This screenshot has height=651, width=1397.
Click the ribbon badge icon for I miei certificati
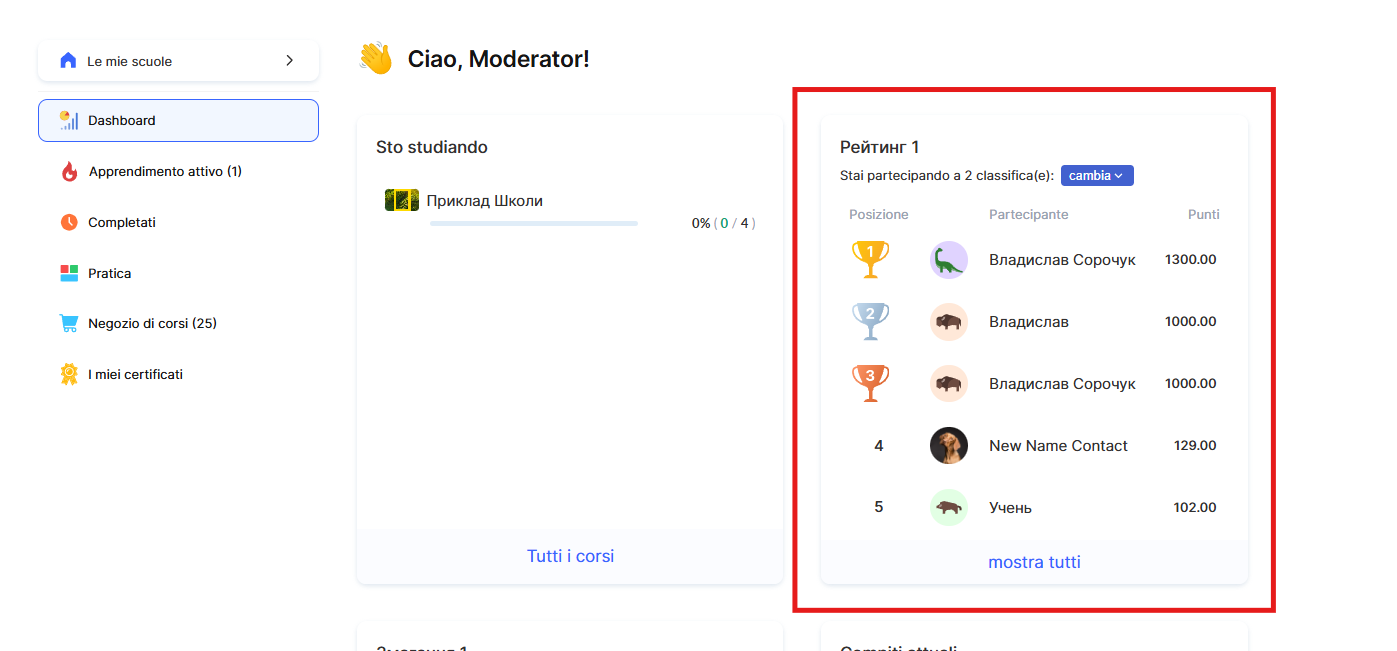tap(69, 374)
